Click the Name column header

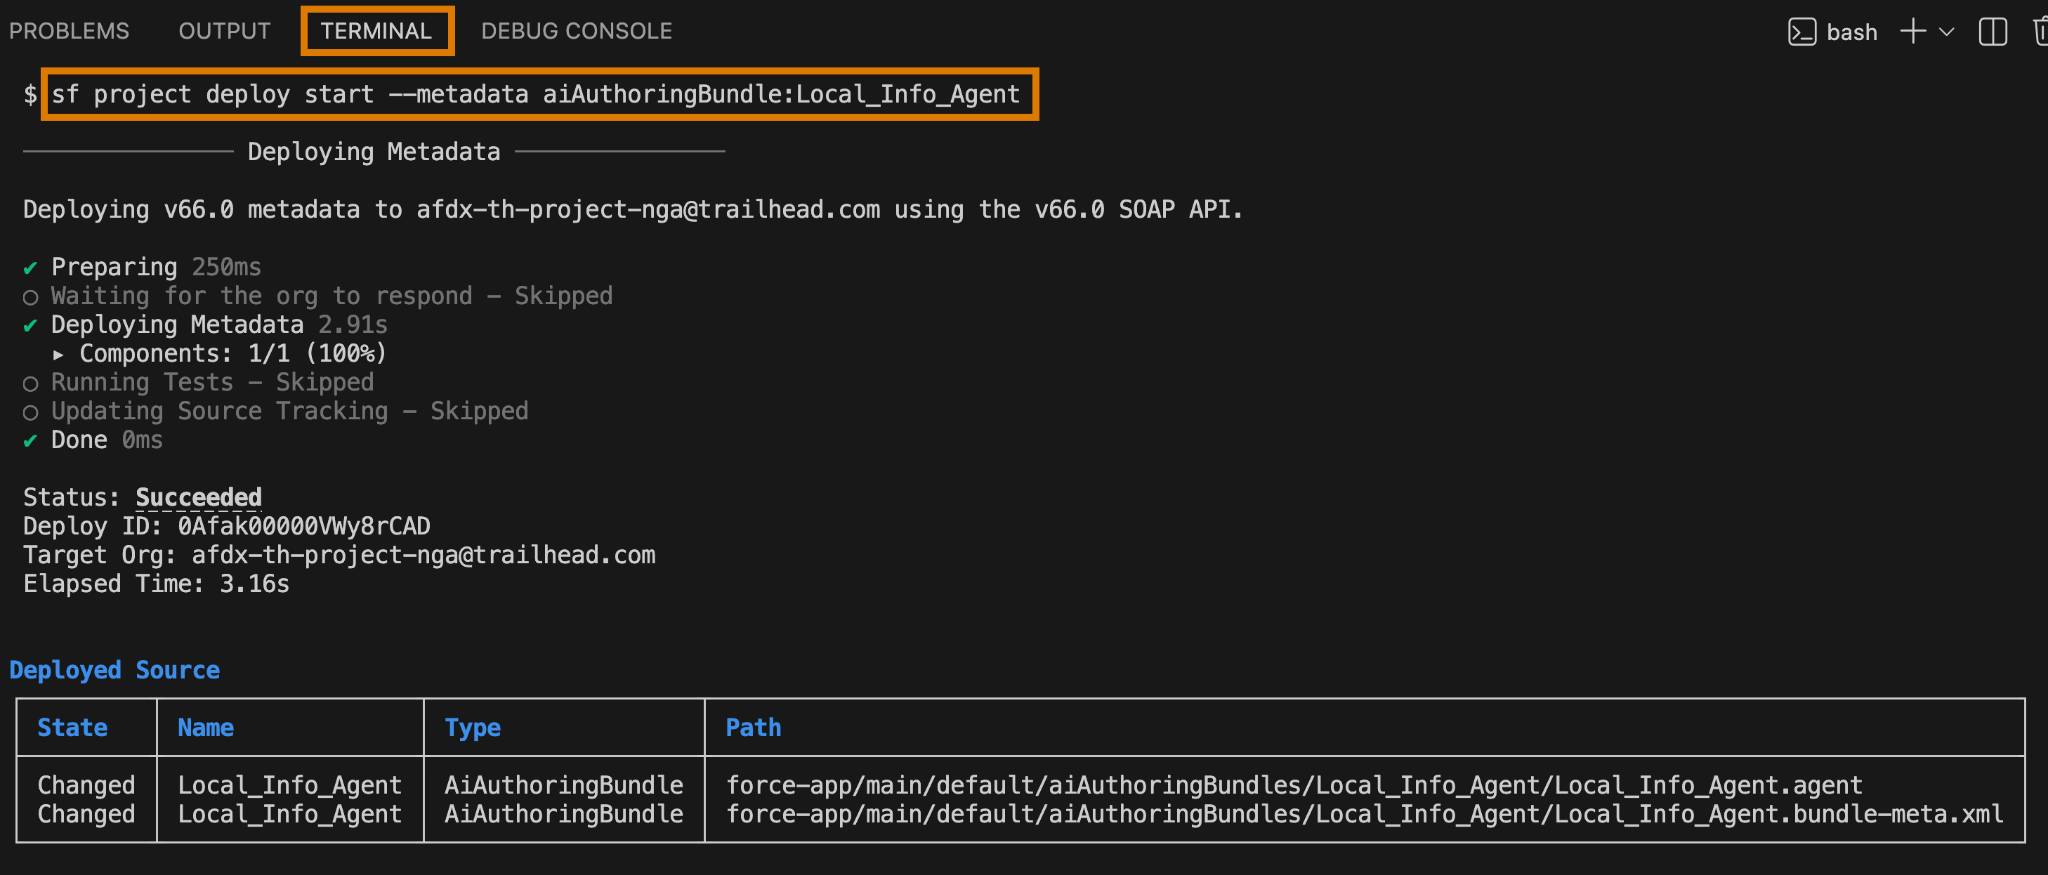tap(205, 728)
